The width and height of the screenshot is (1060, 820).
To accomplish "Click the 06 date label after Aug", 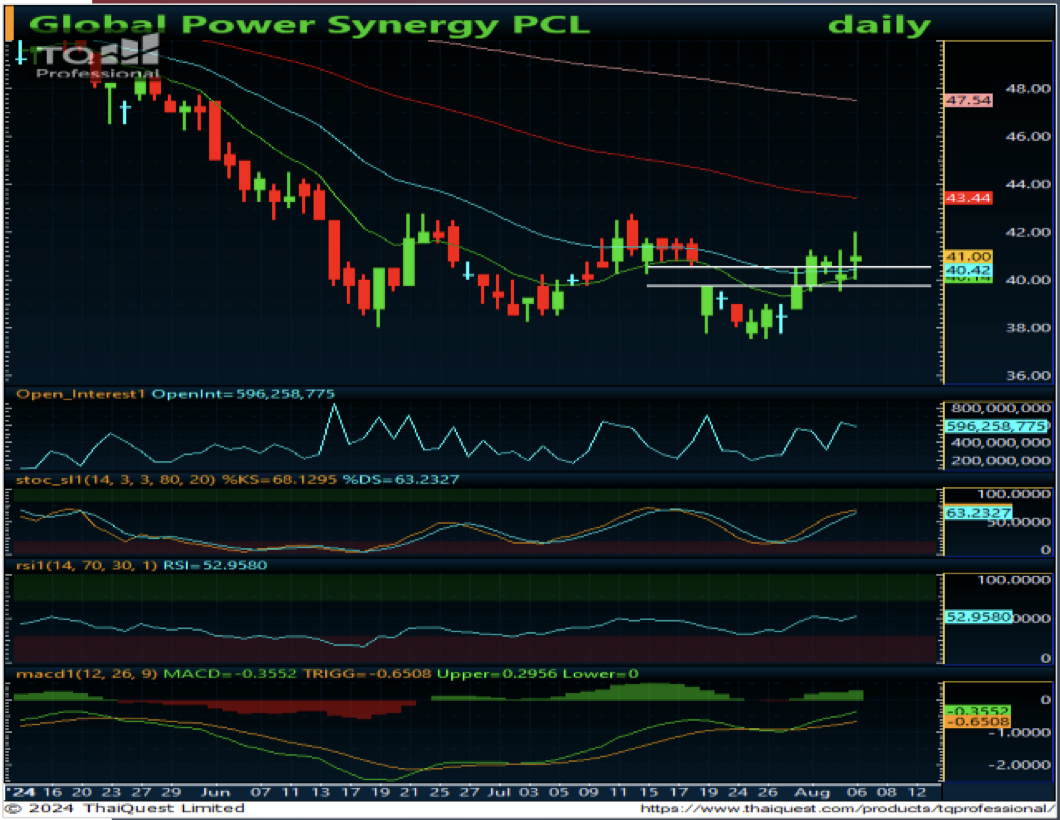I will [x=857, y=792].
